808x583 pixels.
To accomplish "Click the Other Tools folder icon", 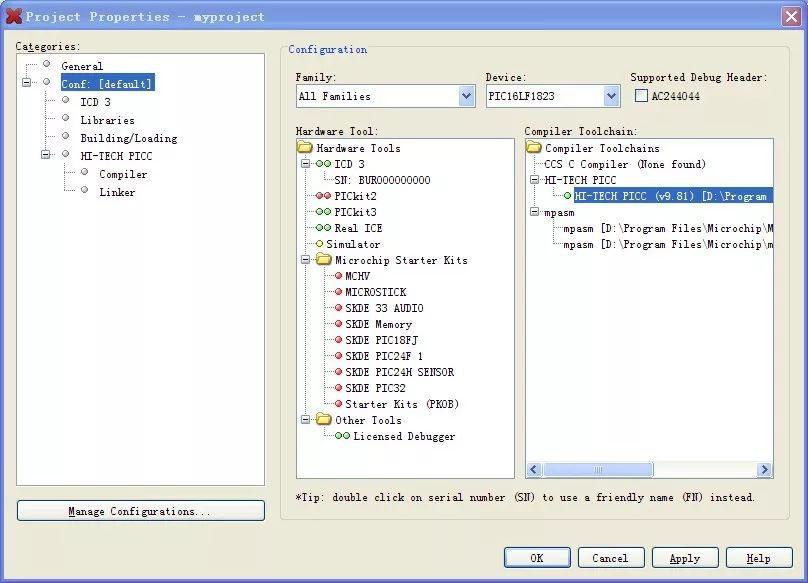I will [x=324, y=419].
